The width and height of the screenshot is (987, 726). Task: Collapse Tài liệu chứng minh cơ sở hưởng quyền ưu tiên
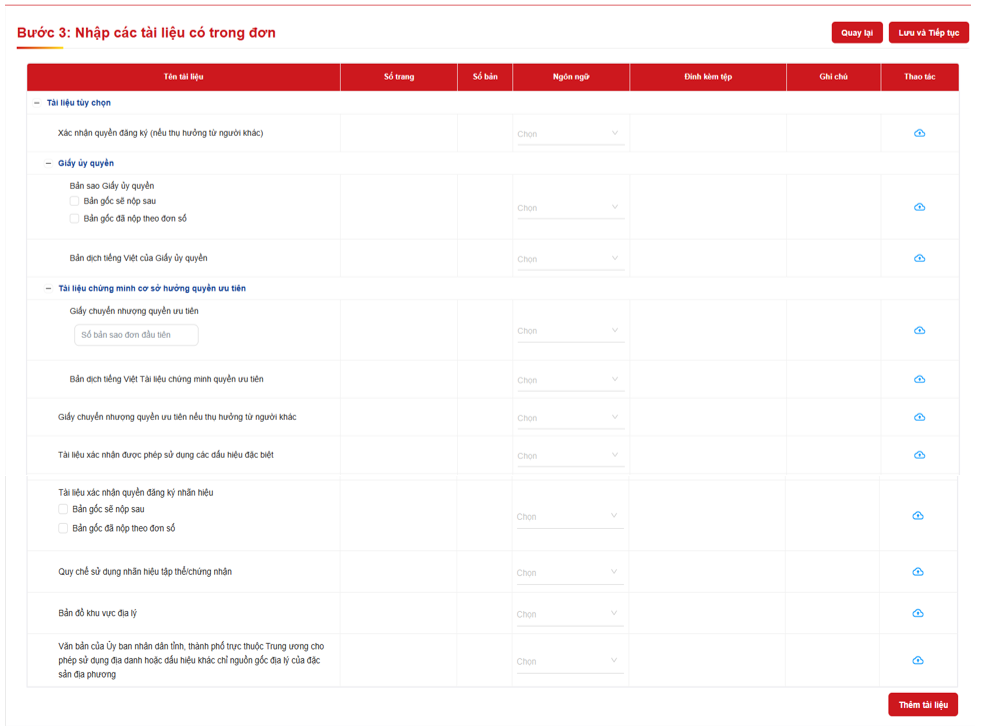[x=48, y=288]
